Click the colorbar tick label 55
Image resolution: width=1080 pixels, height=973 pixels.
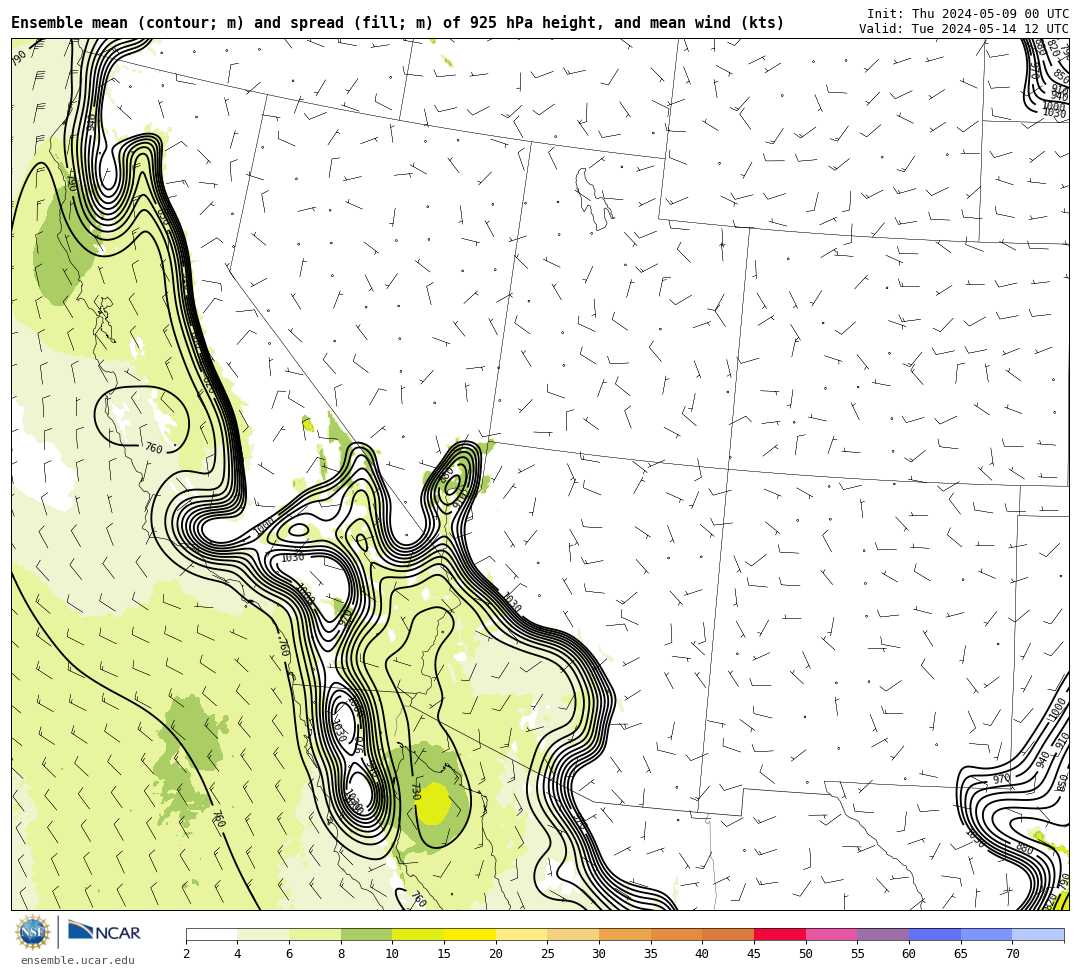[858, 954]
